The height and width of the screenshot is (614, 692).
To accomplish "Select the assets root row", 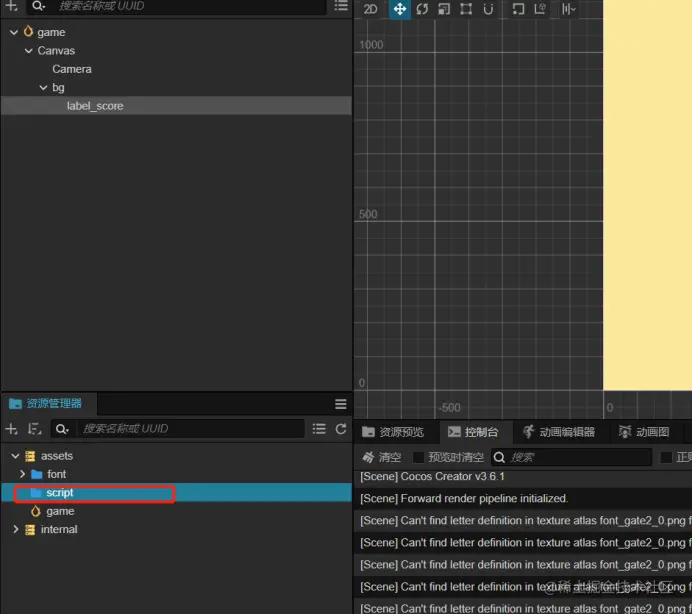I will pos(57,456).
